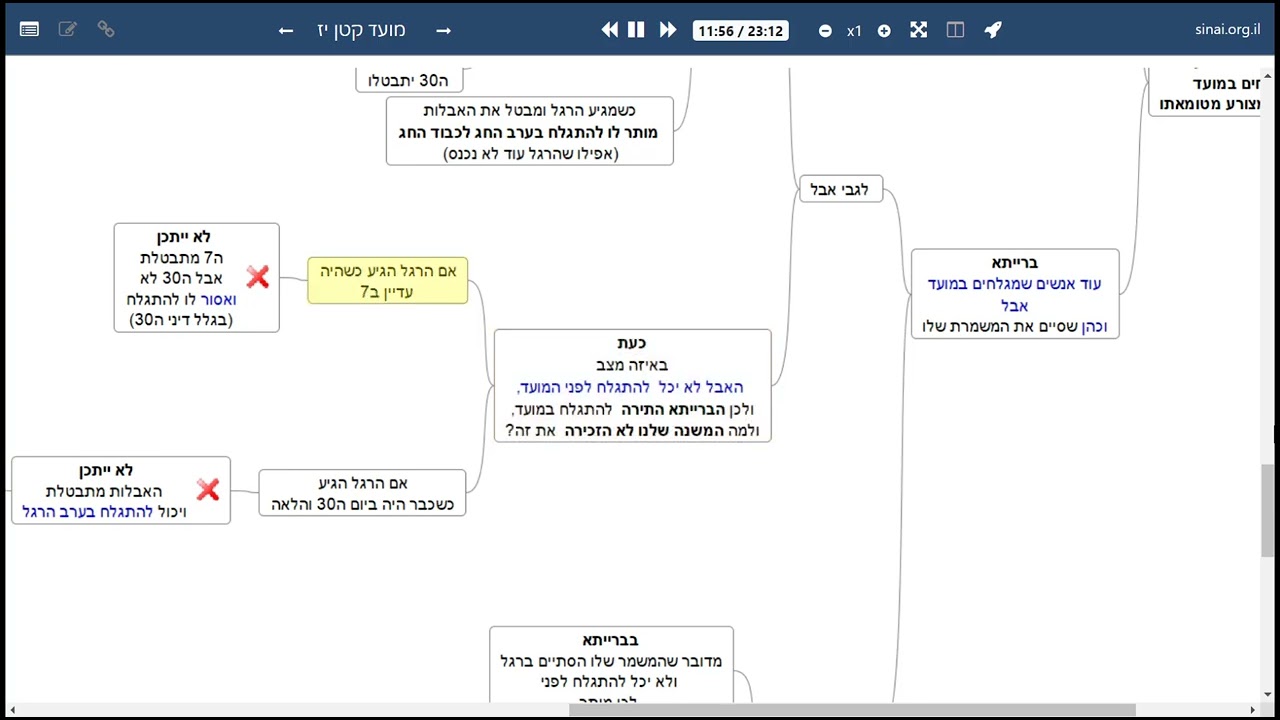
Task: Click the chain link icon
Action: pyautogui.click(x=106, y=30)
